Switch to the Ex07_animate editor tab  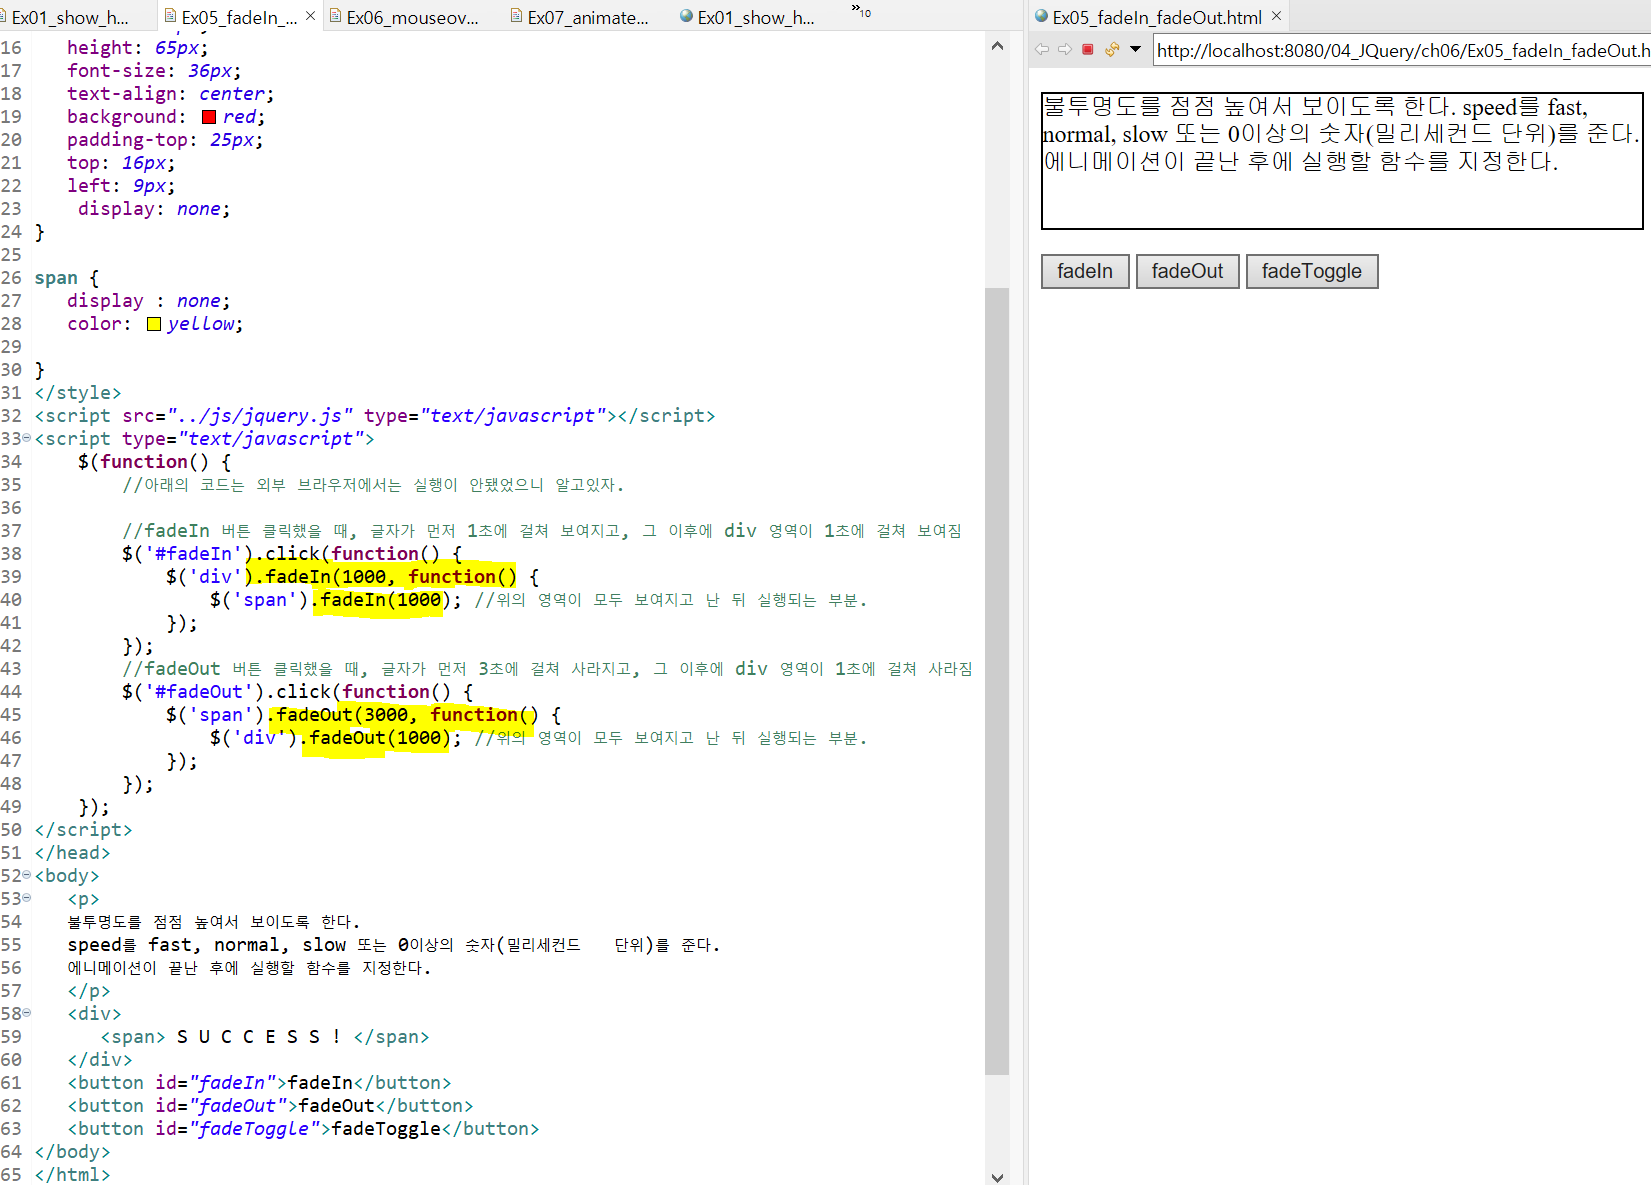coord(580,17)
